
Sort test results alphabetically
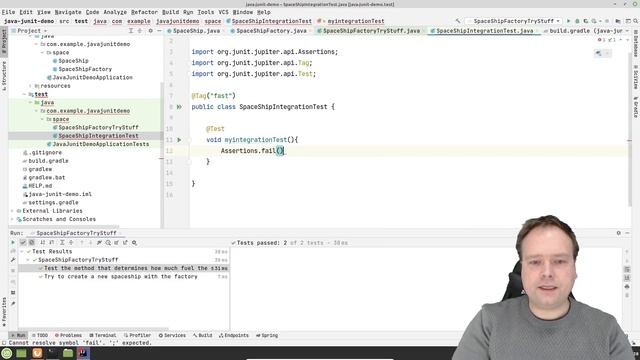click(42, 242)
